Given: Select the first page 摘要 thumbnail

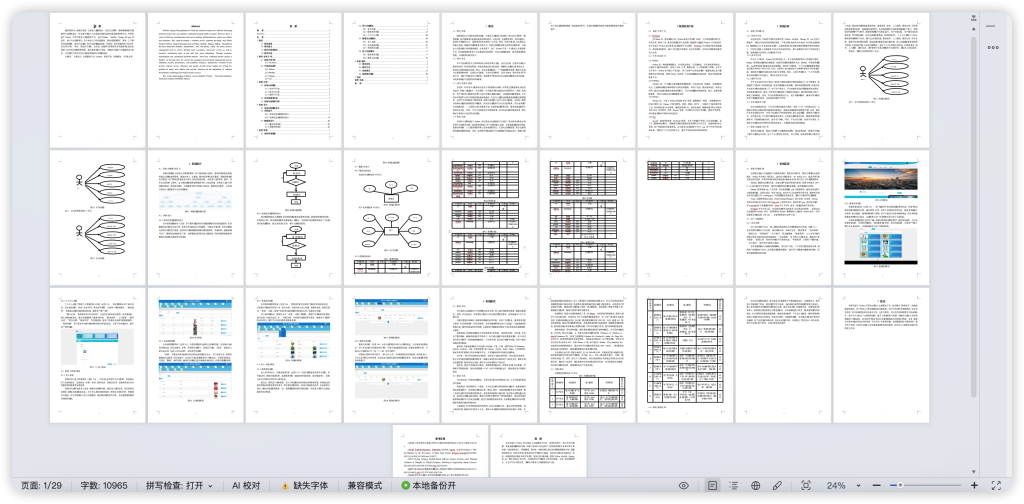Looking at the screenshot, I should (97, 80).
